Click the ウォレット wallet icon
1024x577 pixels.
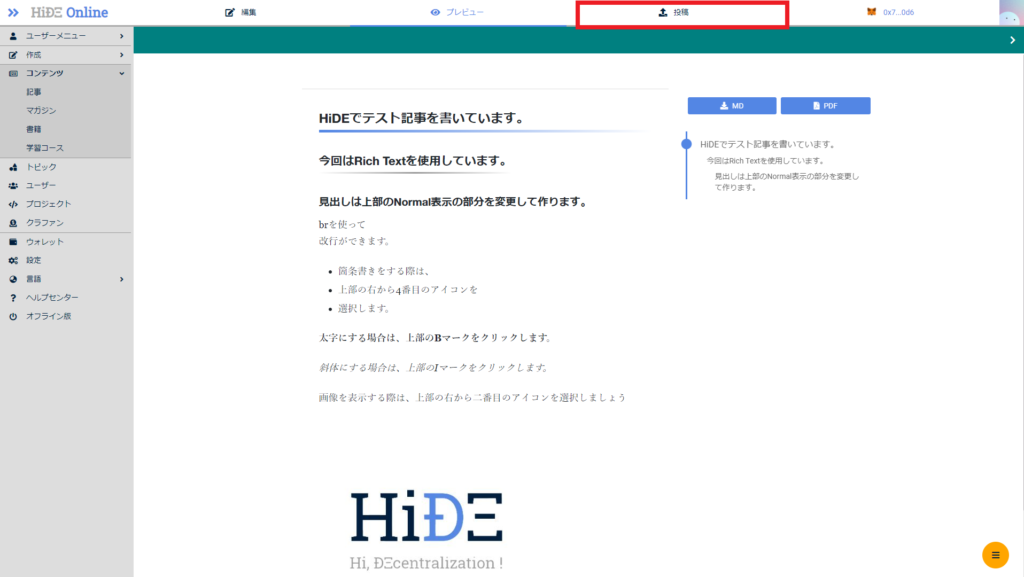pyautogui.click(x=13, y=242)
